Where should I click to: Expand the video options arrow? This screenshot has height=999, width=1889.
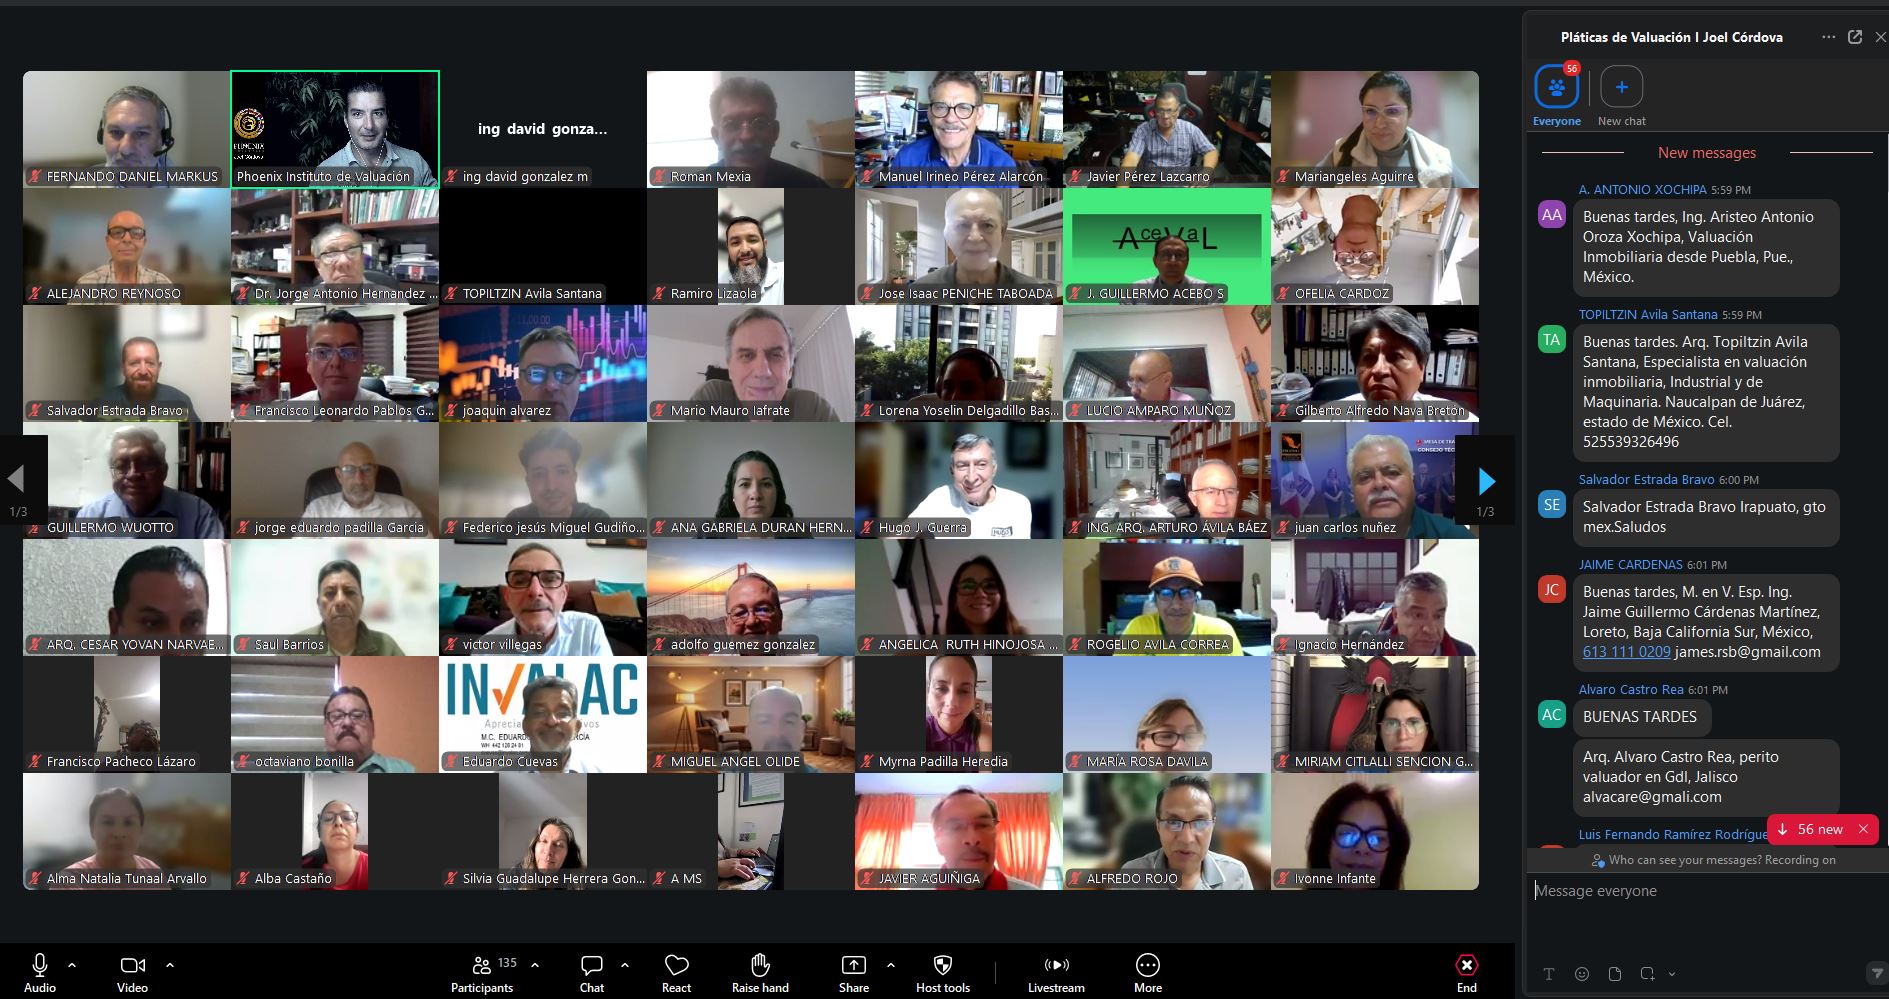[x=170, y=965]
